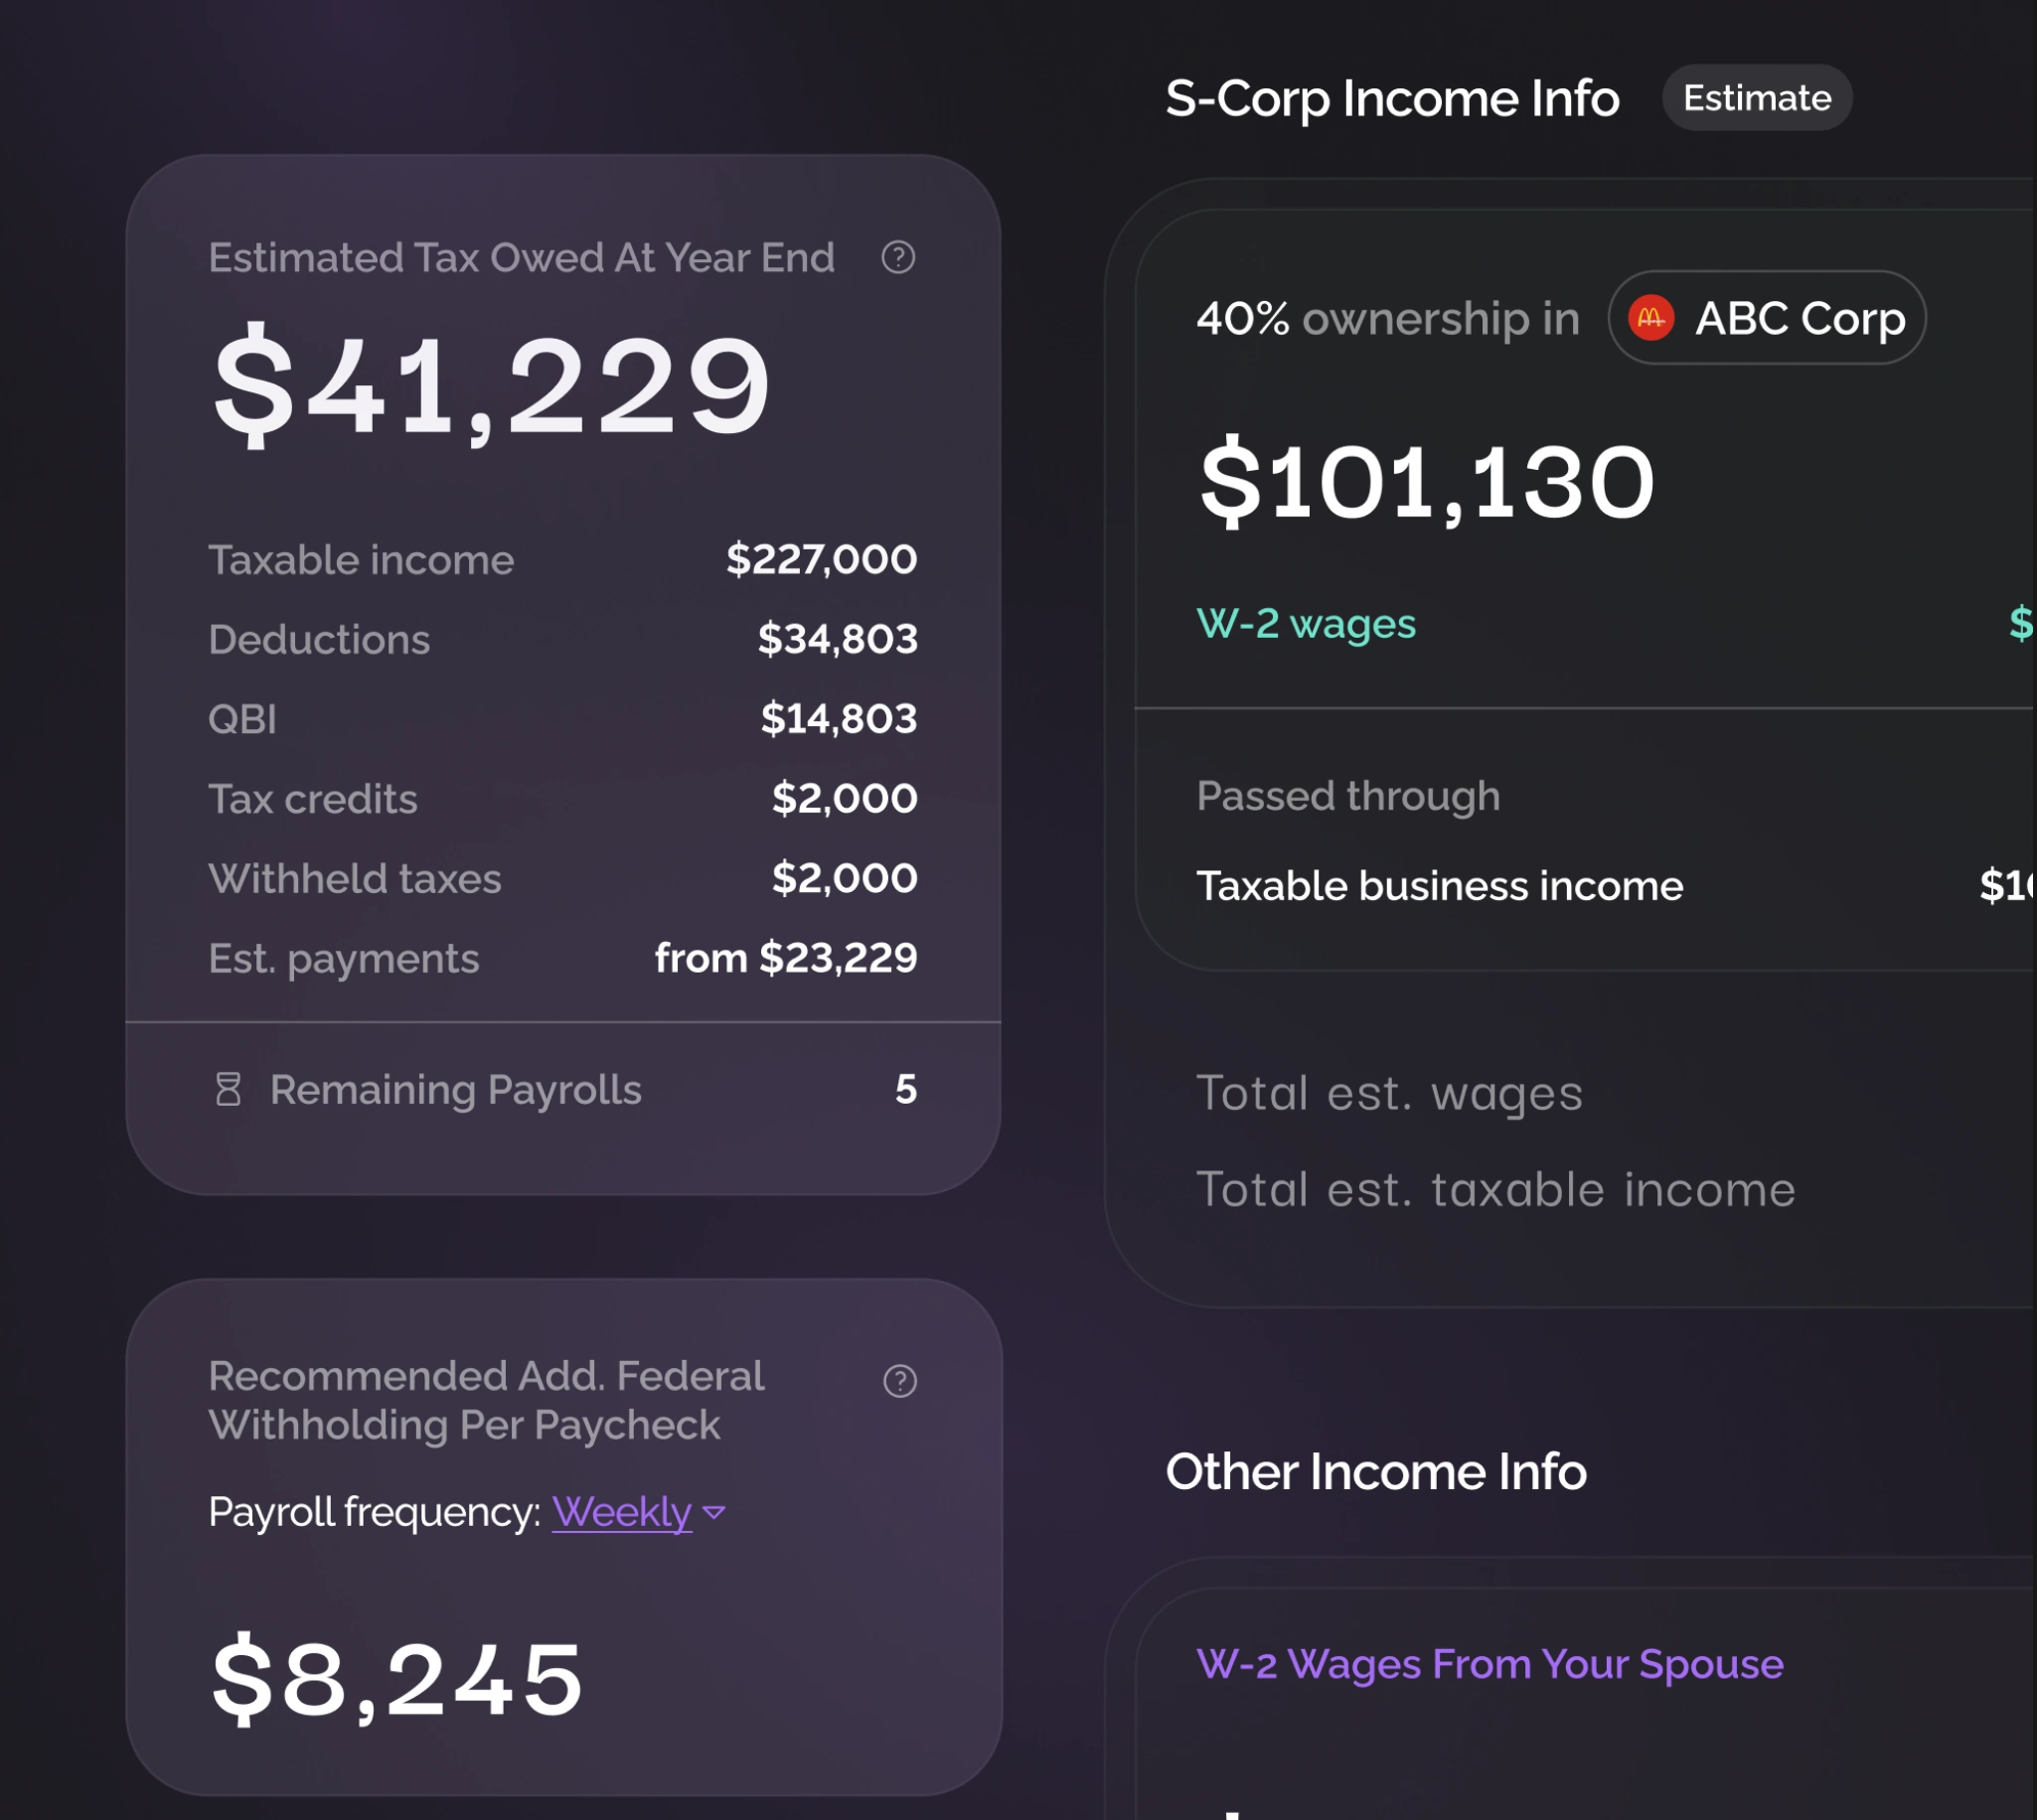Click the dropdown arrow next to Weekly
Viewport: 2037px width, 1820px height.
714,1511
